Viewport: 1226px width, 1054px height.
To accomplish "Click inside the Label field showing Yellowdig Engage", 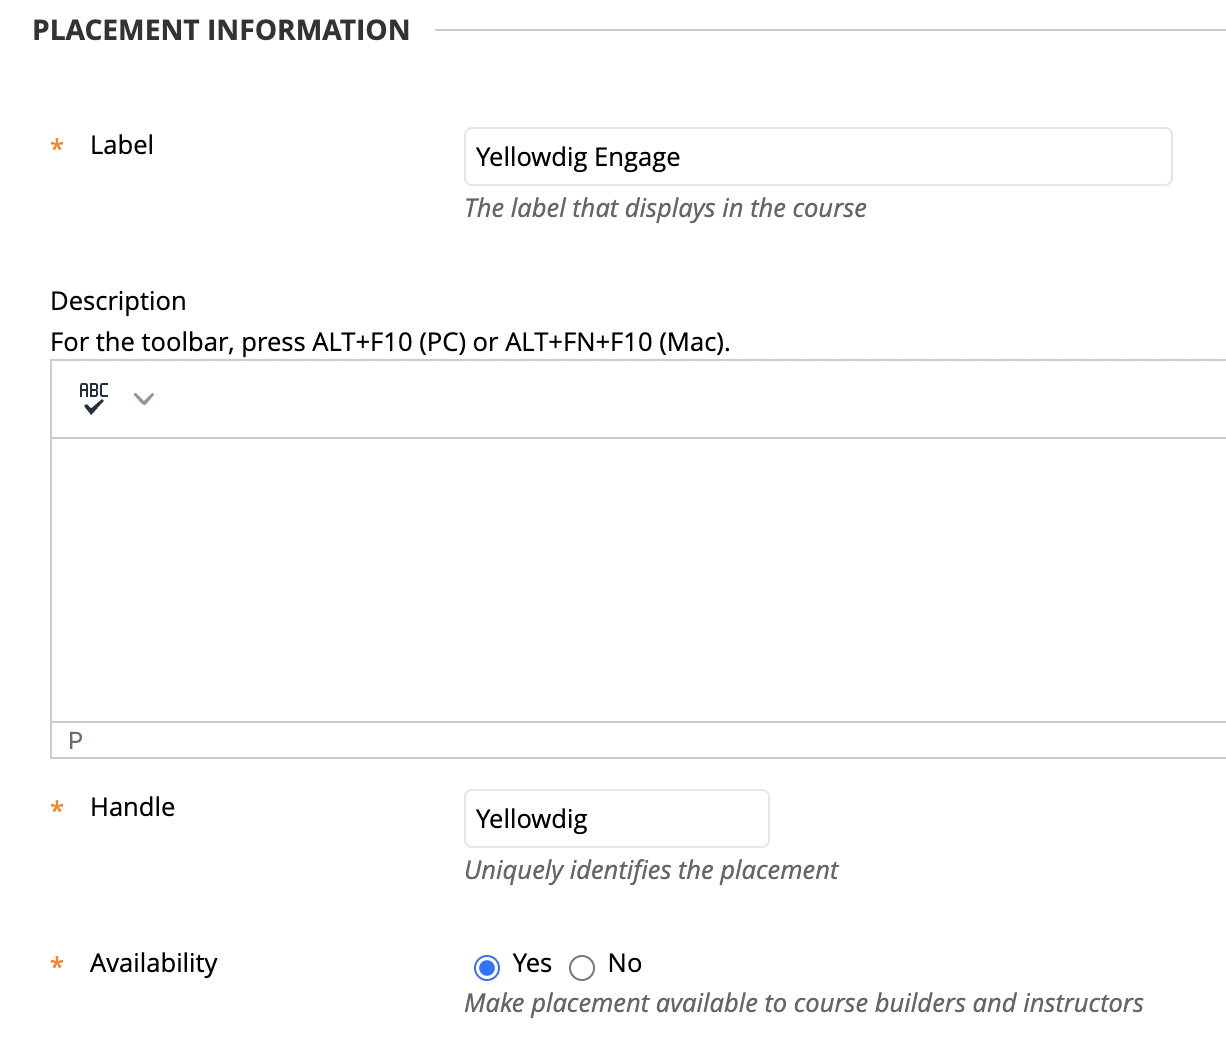I will click(x=818, y=156).
